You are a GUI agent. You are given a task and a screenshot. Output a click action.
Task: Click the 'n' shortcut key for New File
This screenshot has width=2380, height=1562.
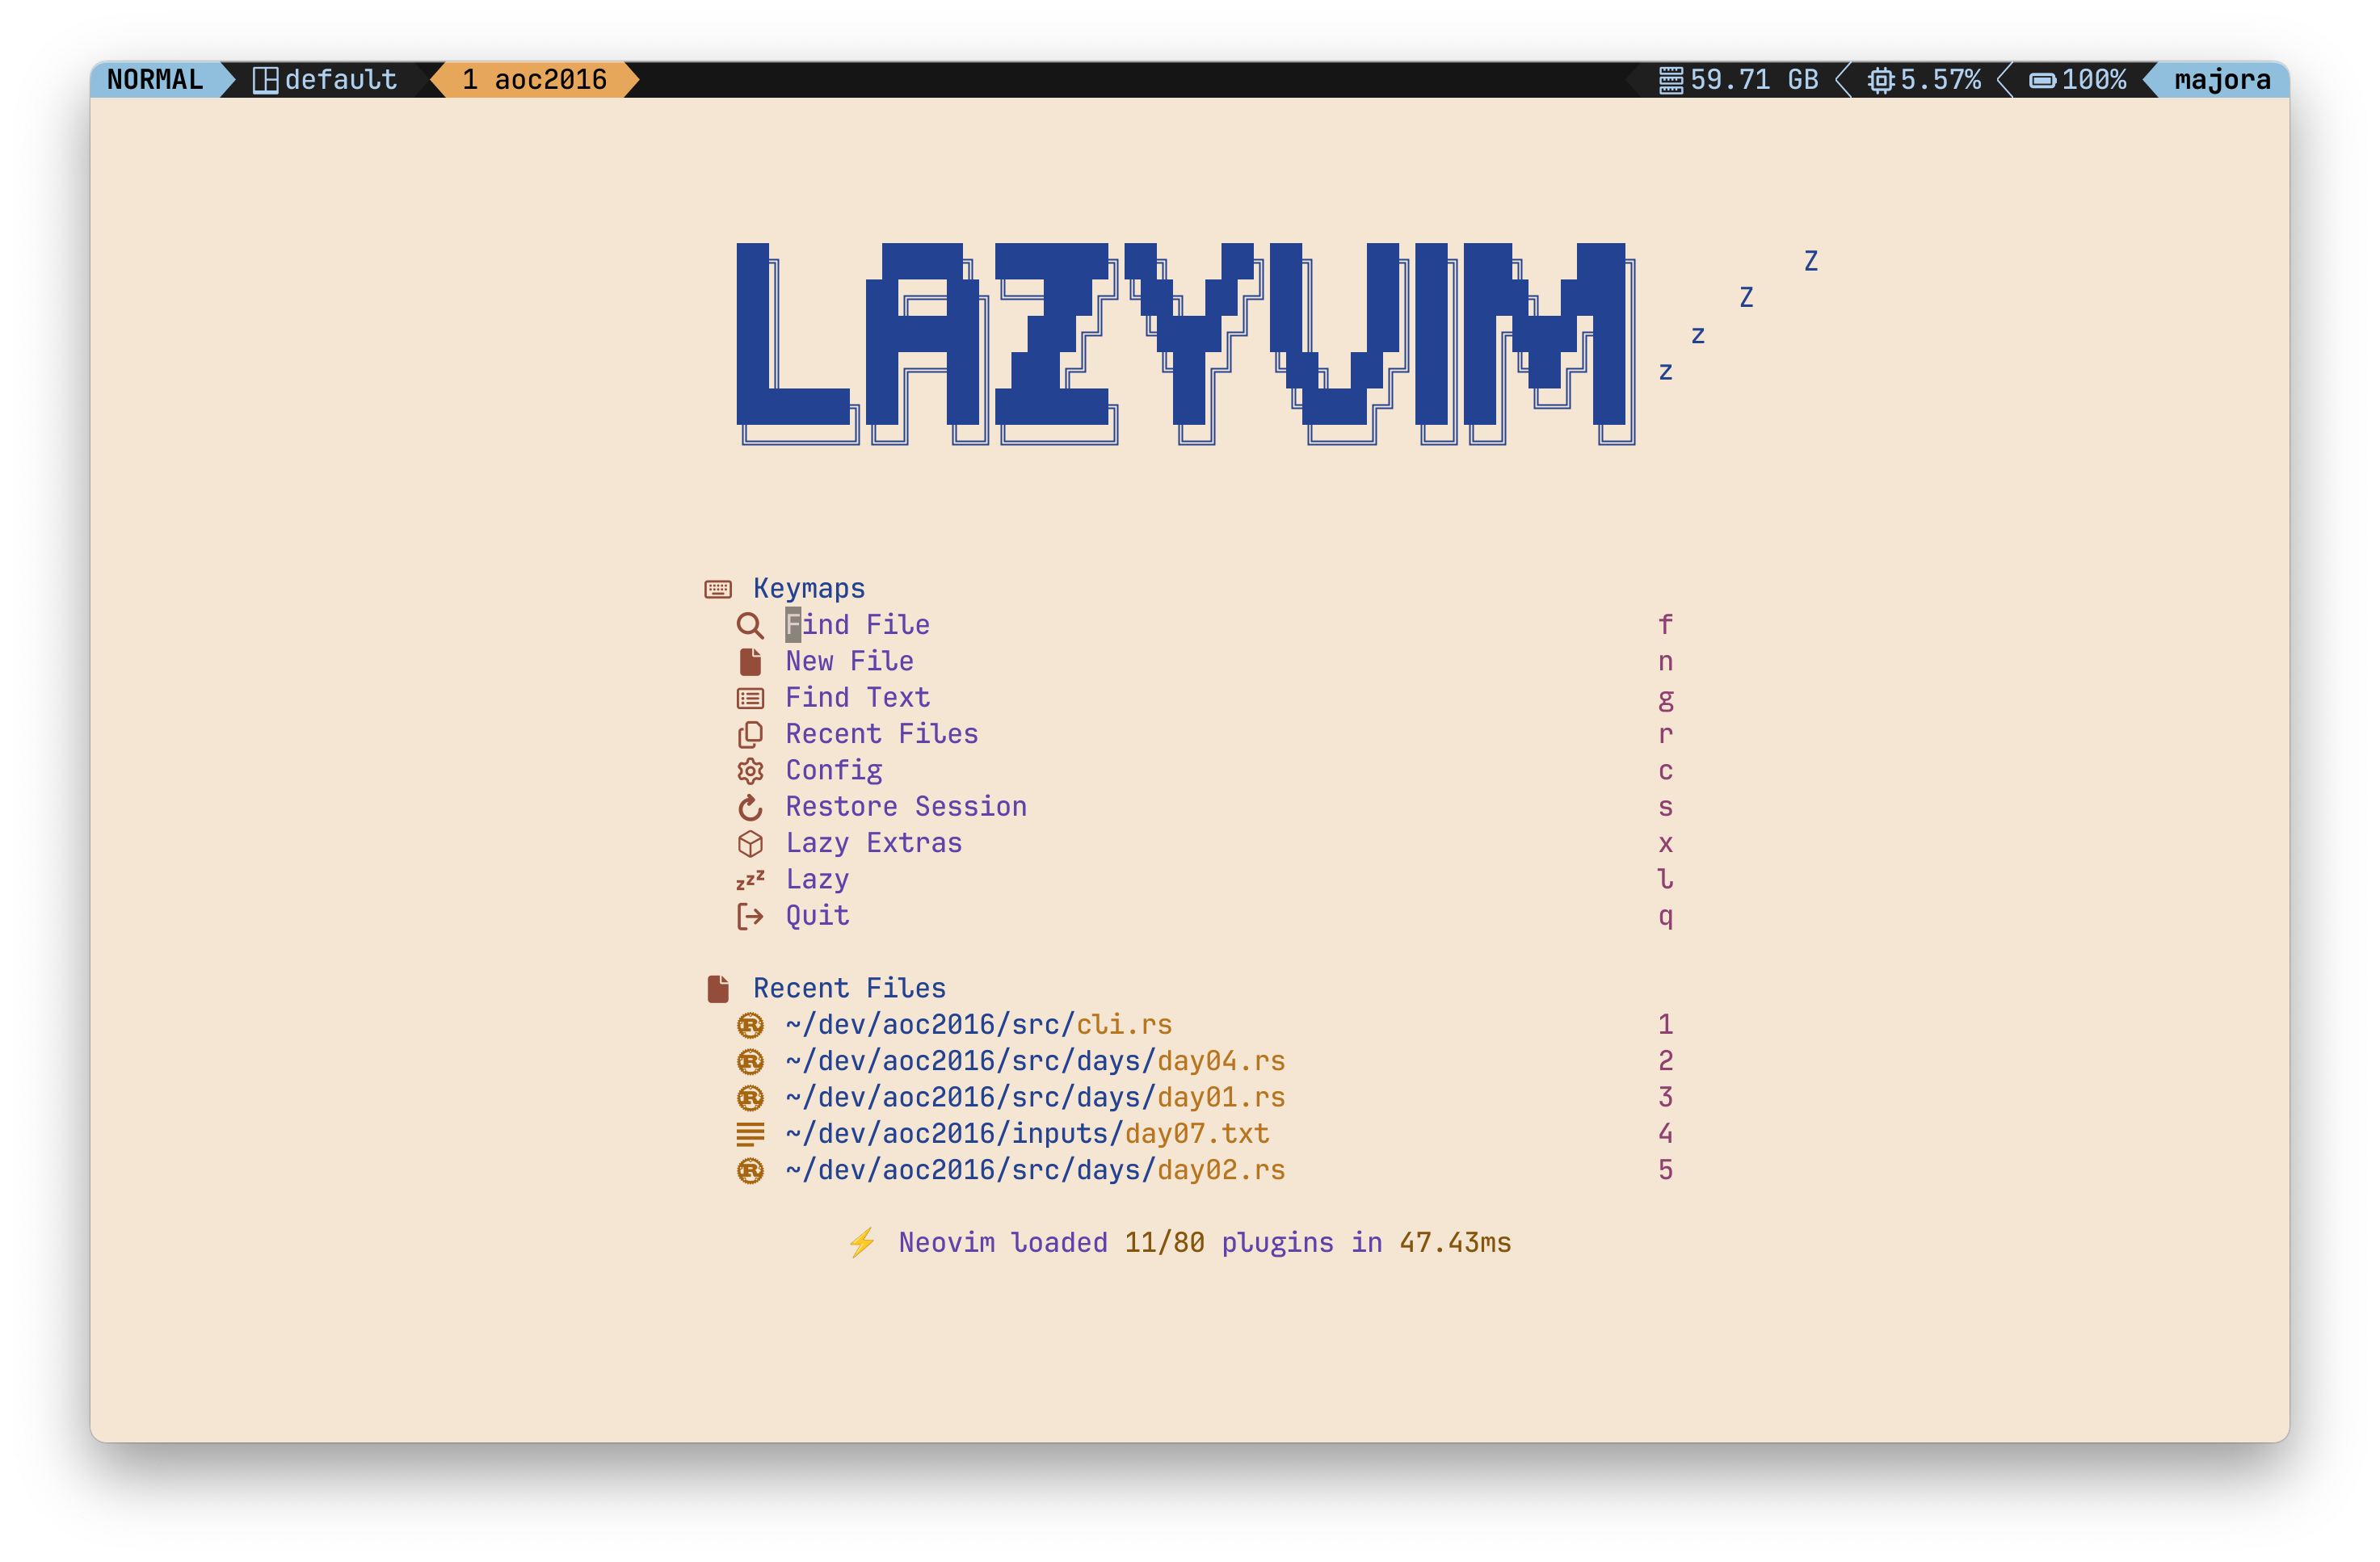tap(1665, 662)
